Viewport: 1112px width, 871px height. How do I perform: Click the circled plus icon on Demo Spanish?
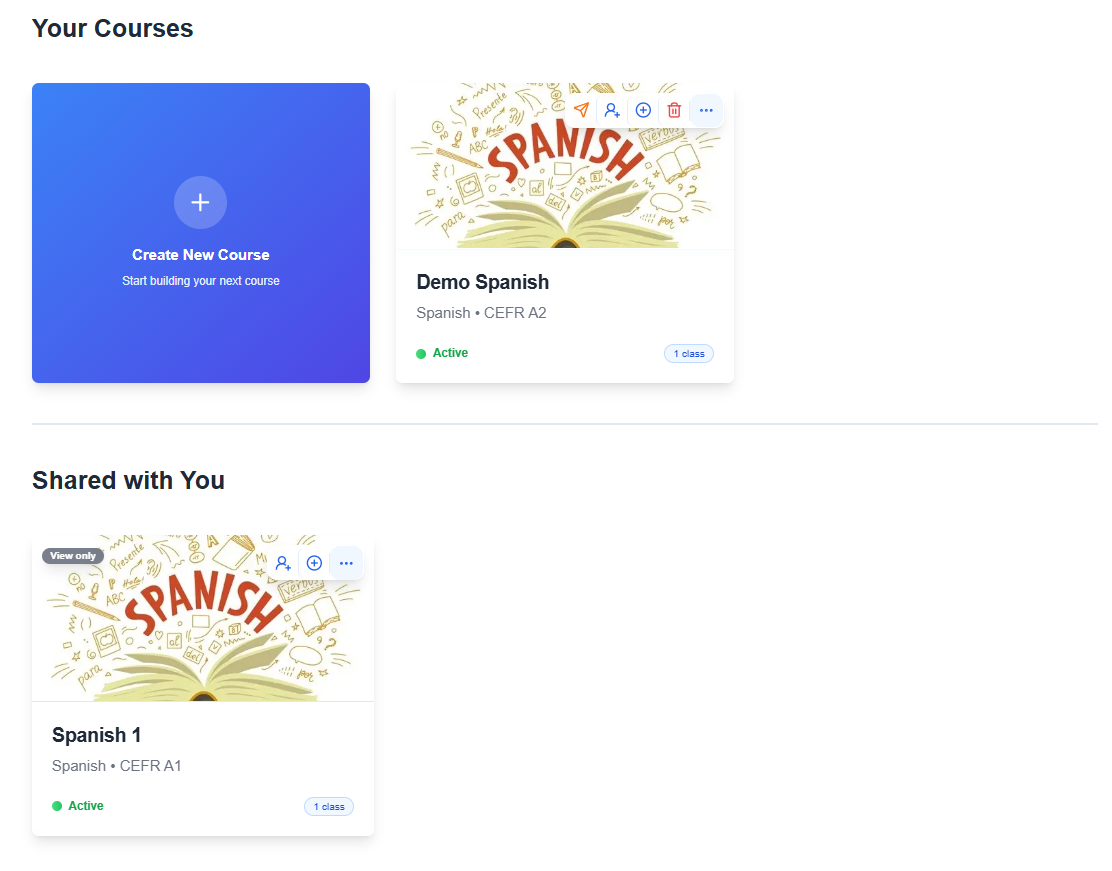[643, 110]
